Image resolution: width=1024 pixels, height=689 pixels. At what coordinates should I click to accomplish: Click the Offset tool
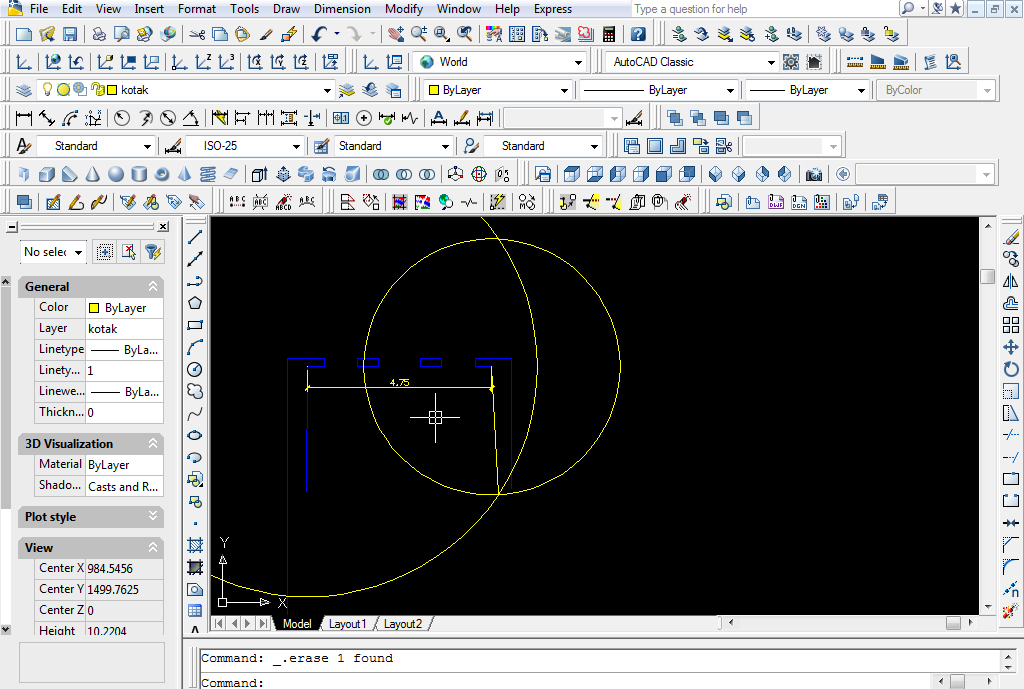(x=1011, y=303)
